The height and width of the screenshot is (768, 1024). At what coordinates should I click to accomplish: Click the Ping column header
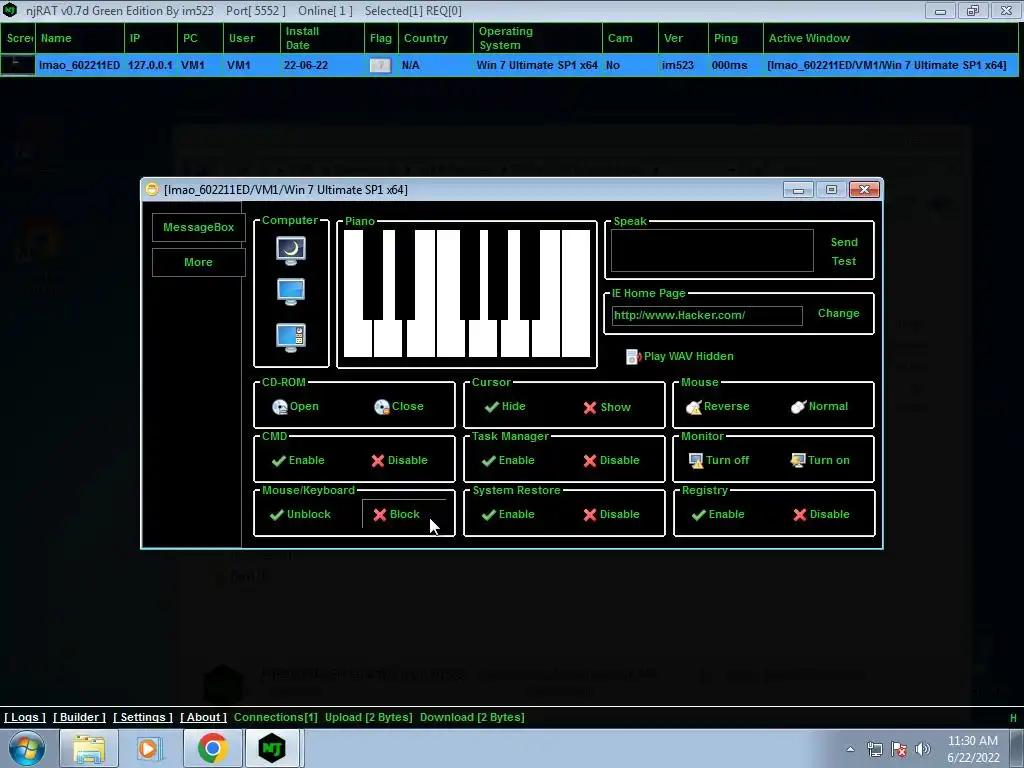[735, 38]
